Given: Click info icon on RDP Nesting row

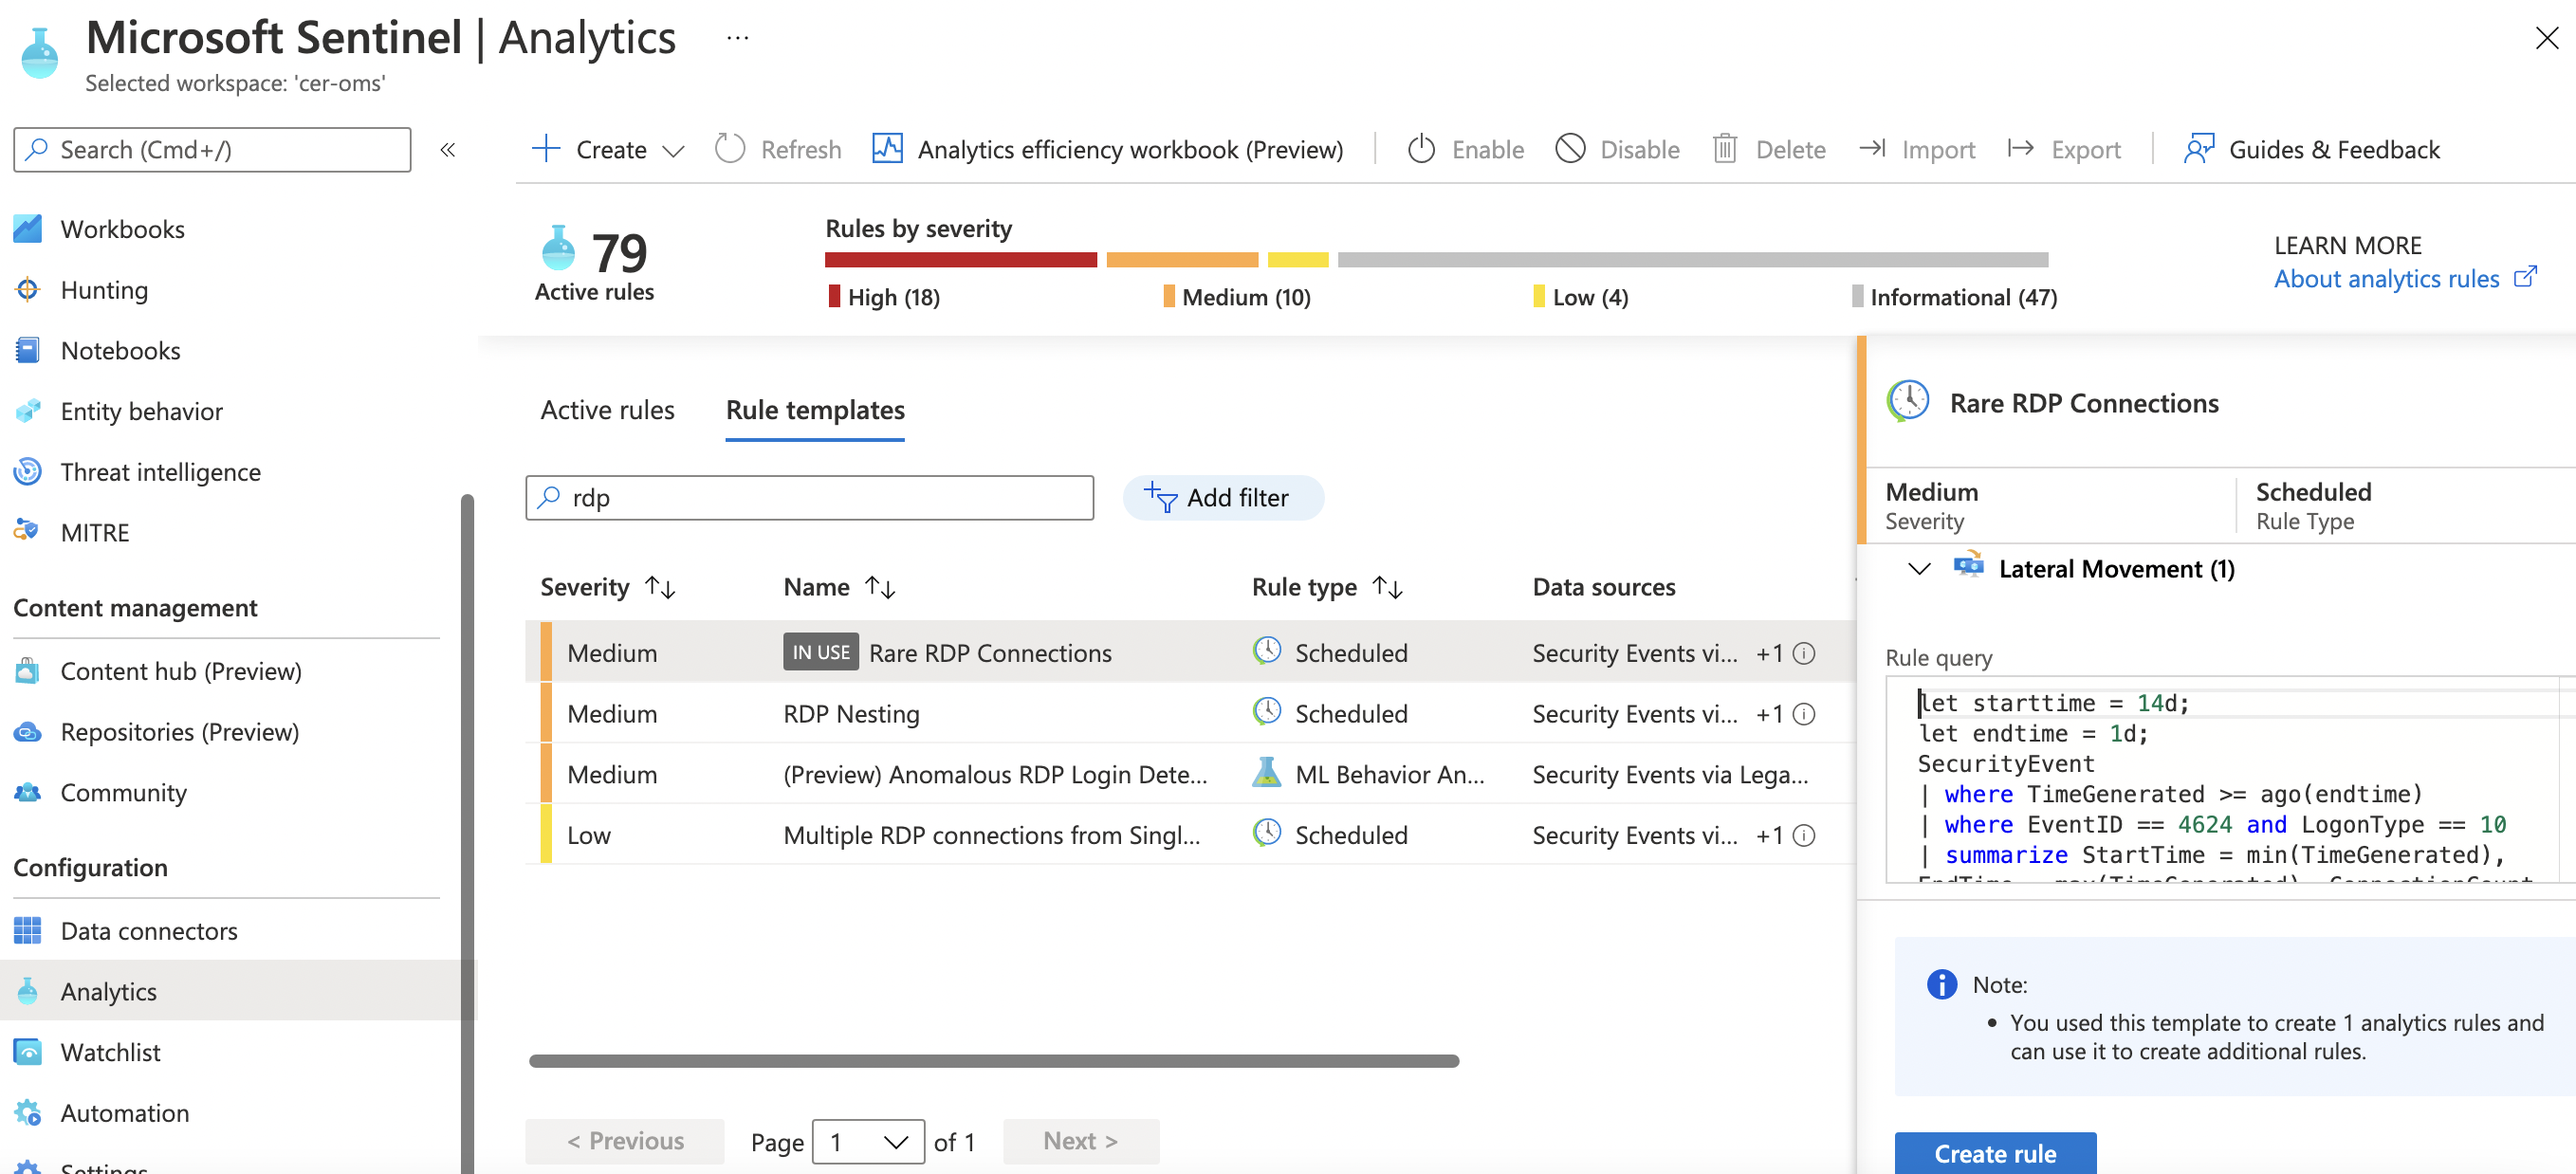Looking at the screenshot, I should [x=1804, y=714].
